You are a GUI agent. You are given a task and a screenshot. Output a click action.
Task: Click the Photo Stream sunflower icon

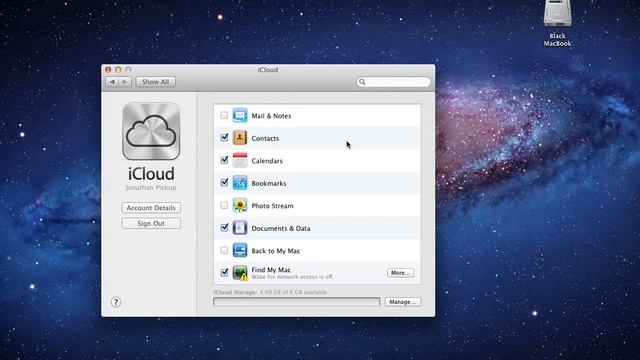[240, 205]
